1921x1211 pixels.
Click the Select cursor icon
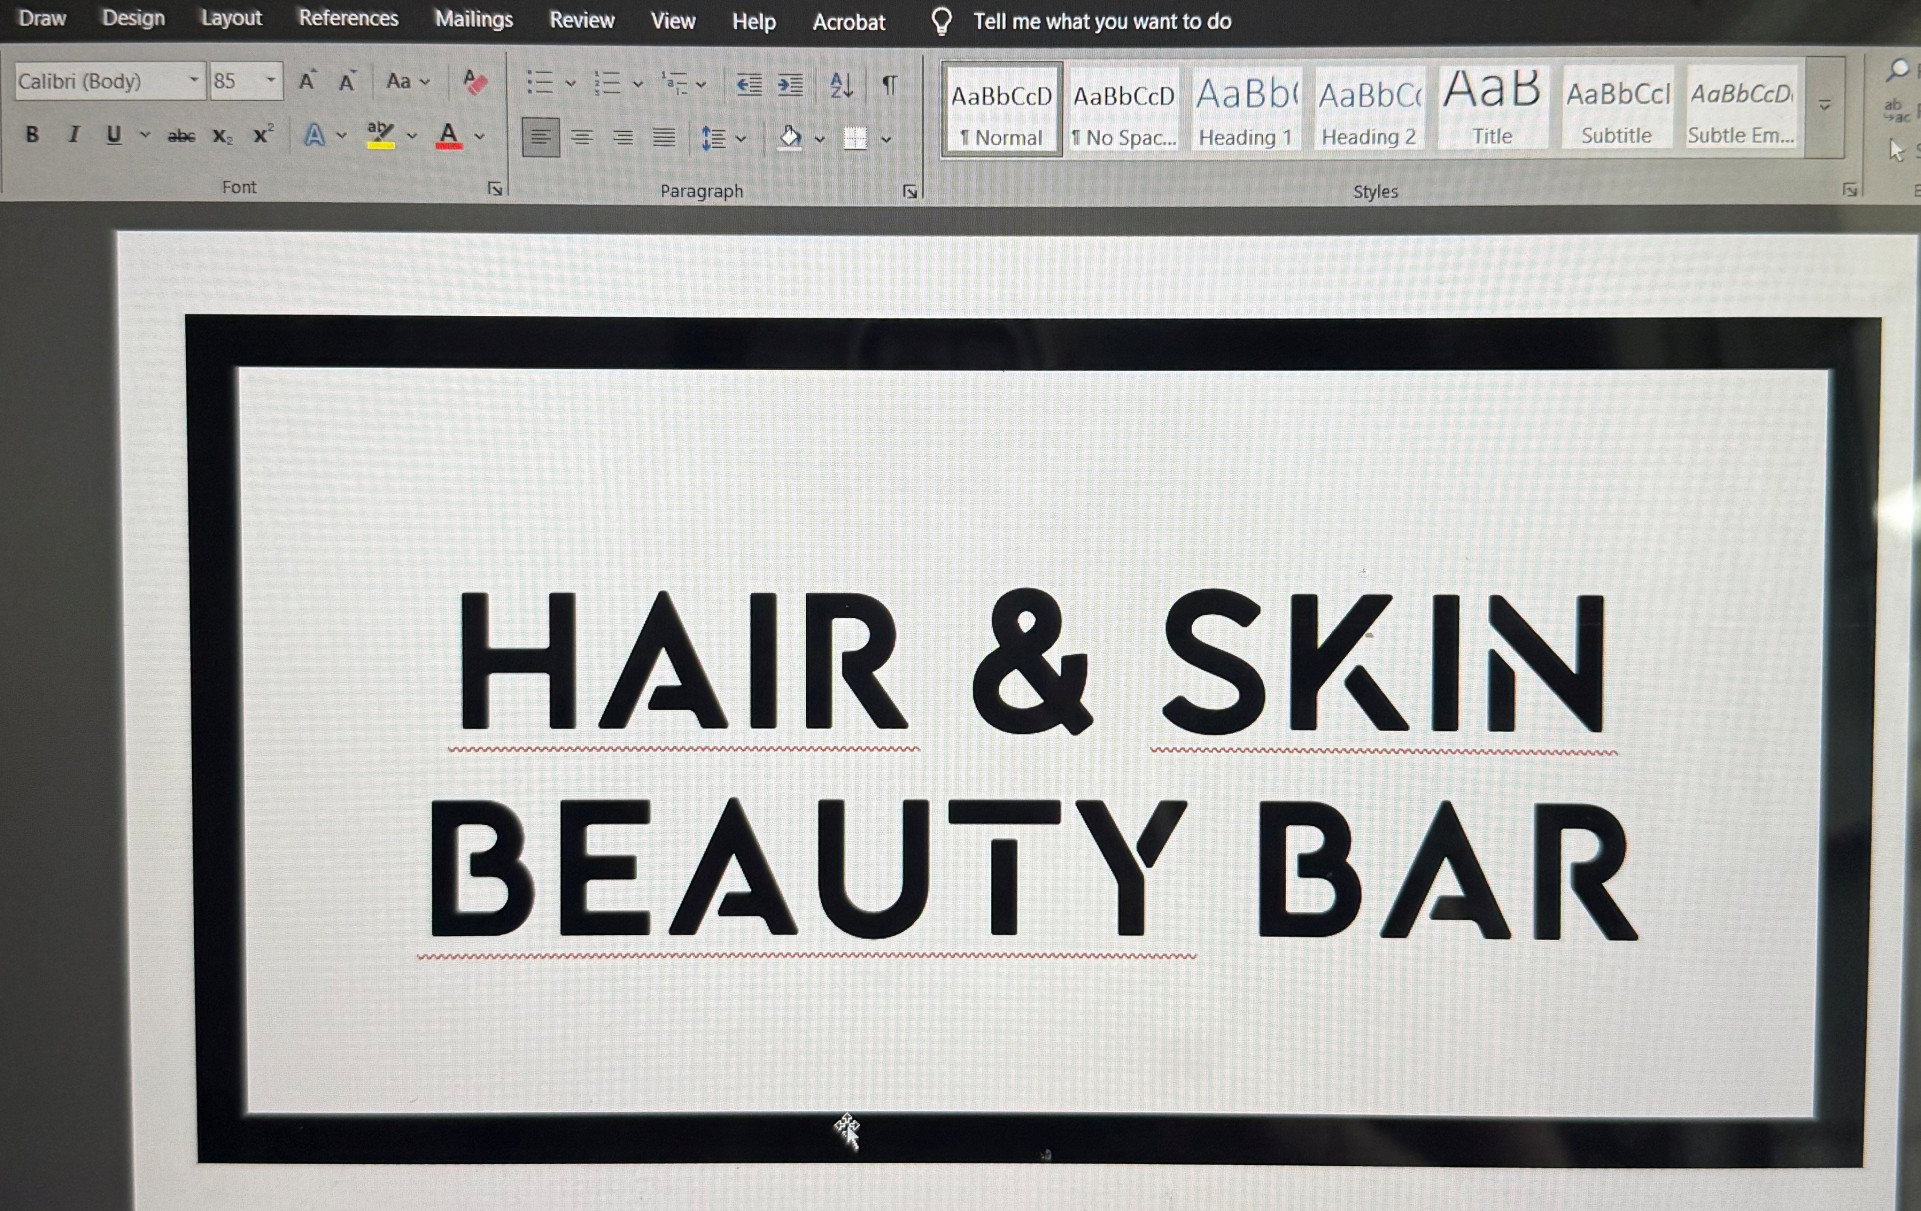[1896, 151]
